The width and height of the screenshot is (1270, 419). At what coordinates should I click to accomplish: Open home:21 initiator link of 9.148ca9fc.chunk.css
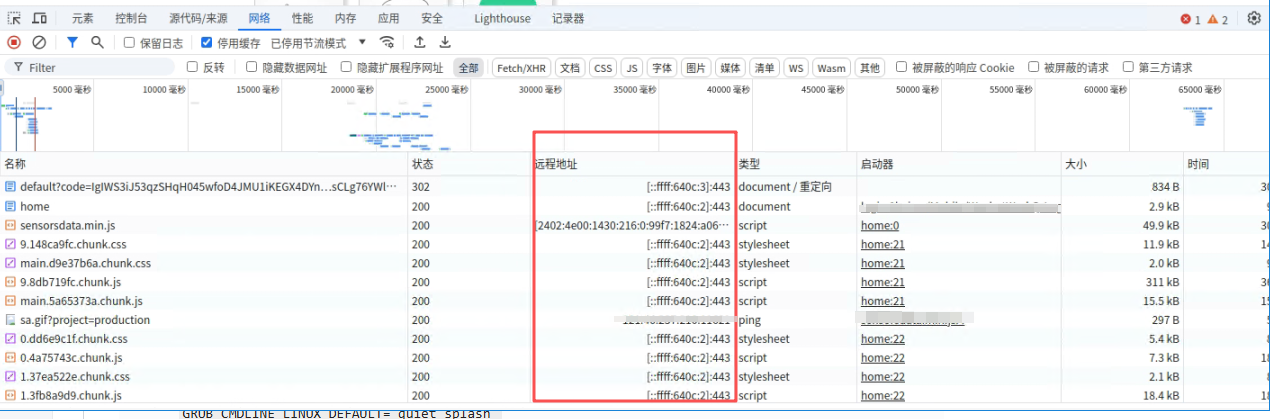883,245
